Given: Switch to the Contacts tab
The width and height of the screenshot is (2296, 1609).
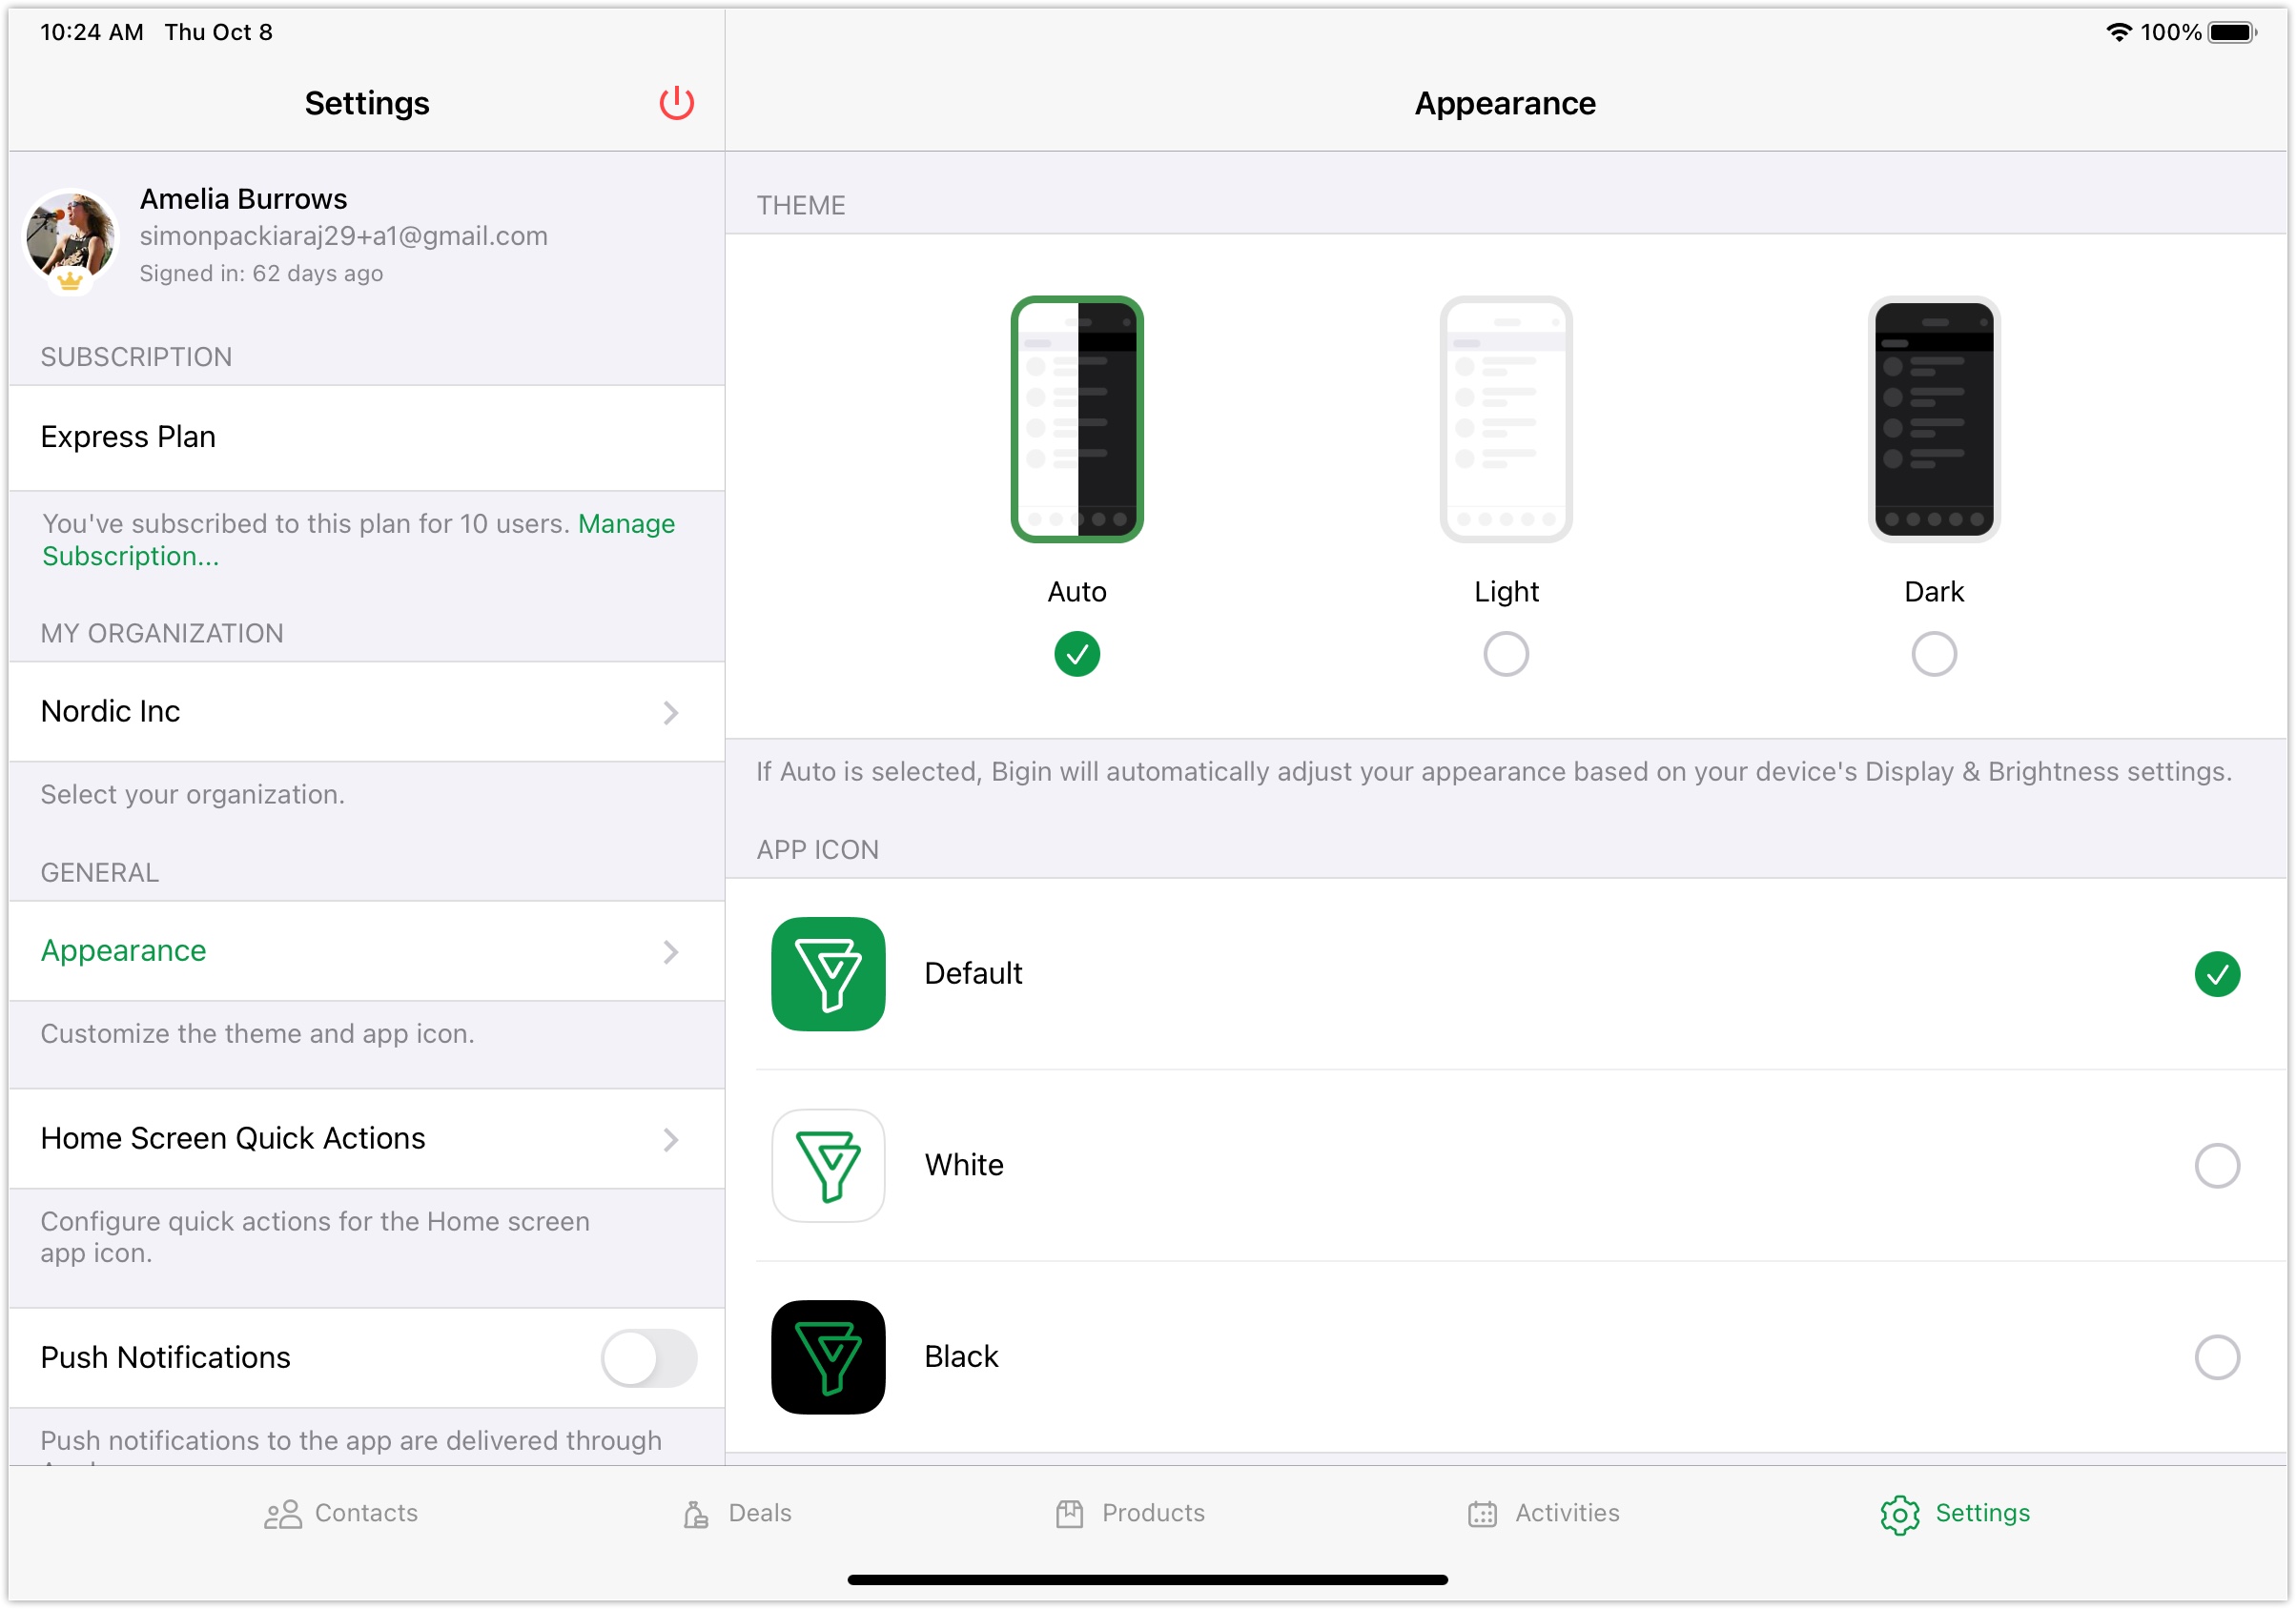Looking at the screenshot, I should click(x=341, y=1512).
